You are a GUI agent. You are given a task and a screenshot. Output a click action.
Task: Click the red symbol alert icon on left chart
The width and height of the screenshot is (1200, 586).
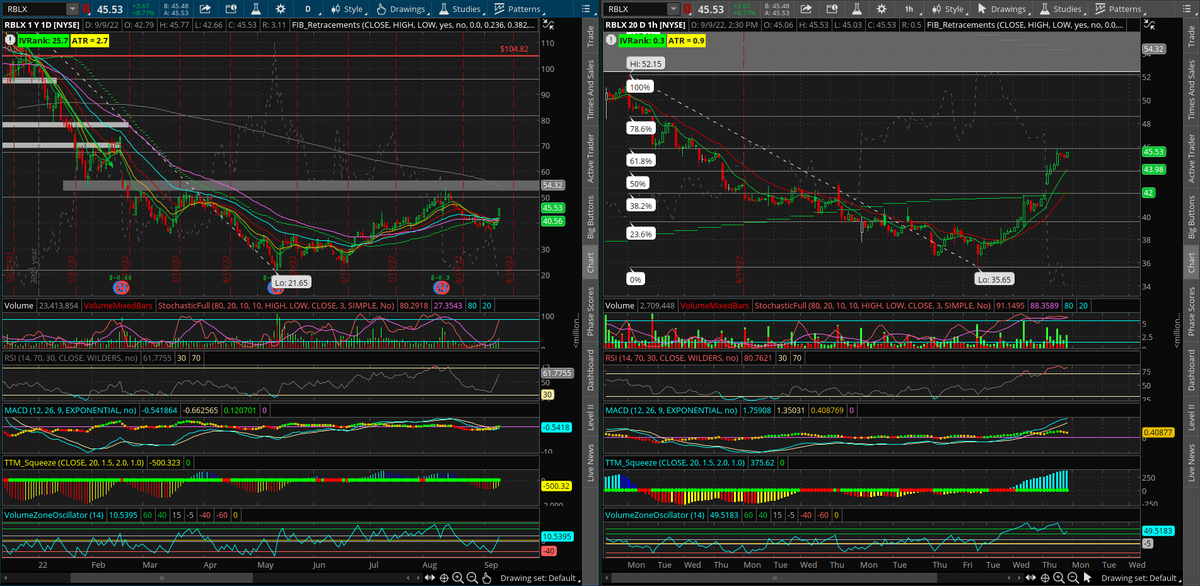86,9
